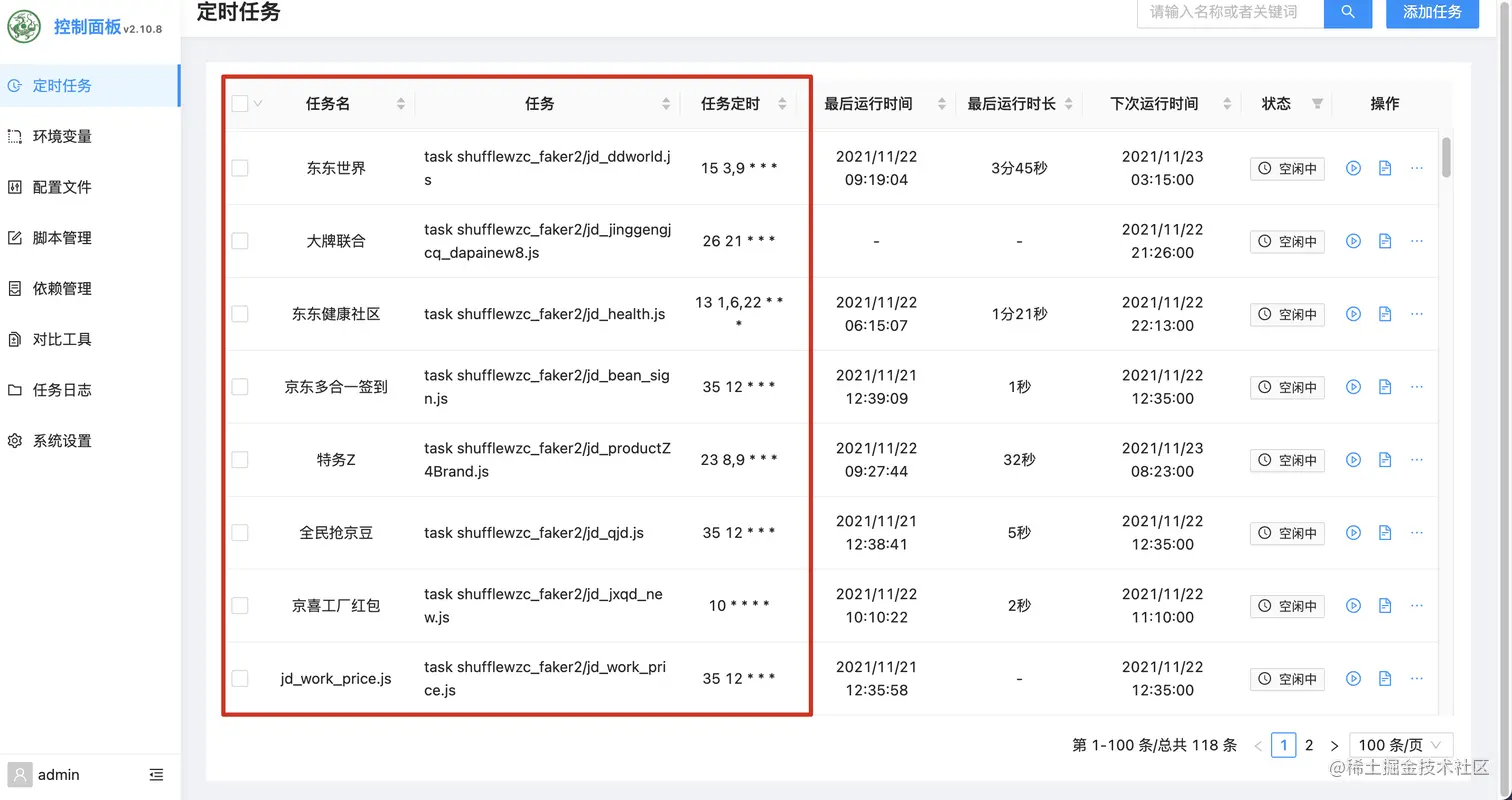Screen dimensions: 1512x800
Task: View log of 大牌联合 task
Action: pyautogui.click(x=1385, y=241)
